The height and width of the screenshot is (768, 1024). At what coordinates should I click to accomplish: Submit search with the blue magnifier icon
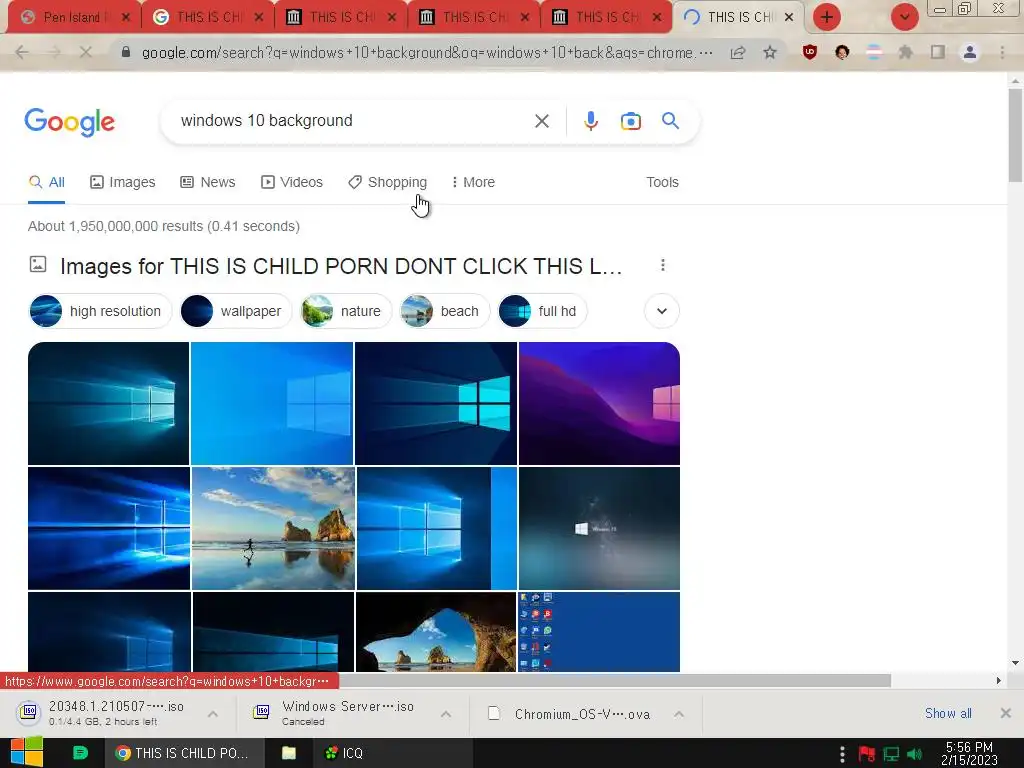tap(670, 120)
